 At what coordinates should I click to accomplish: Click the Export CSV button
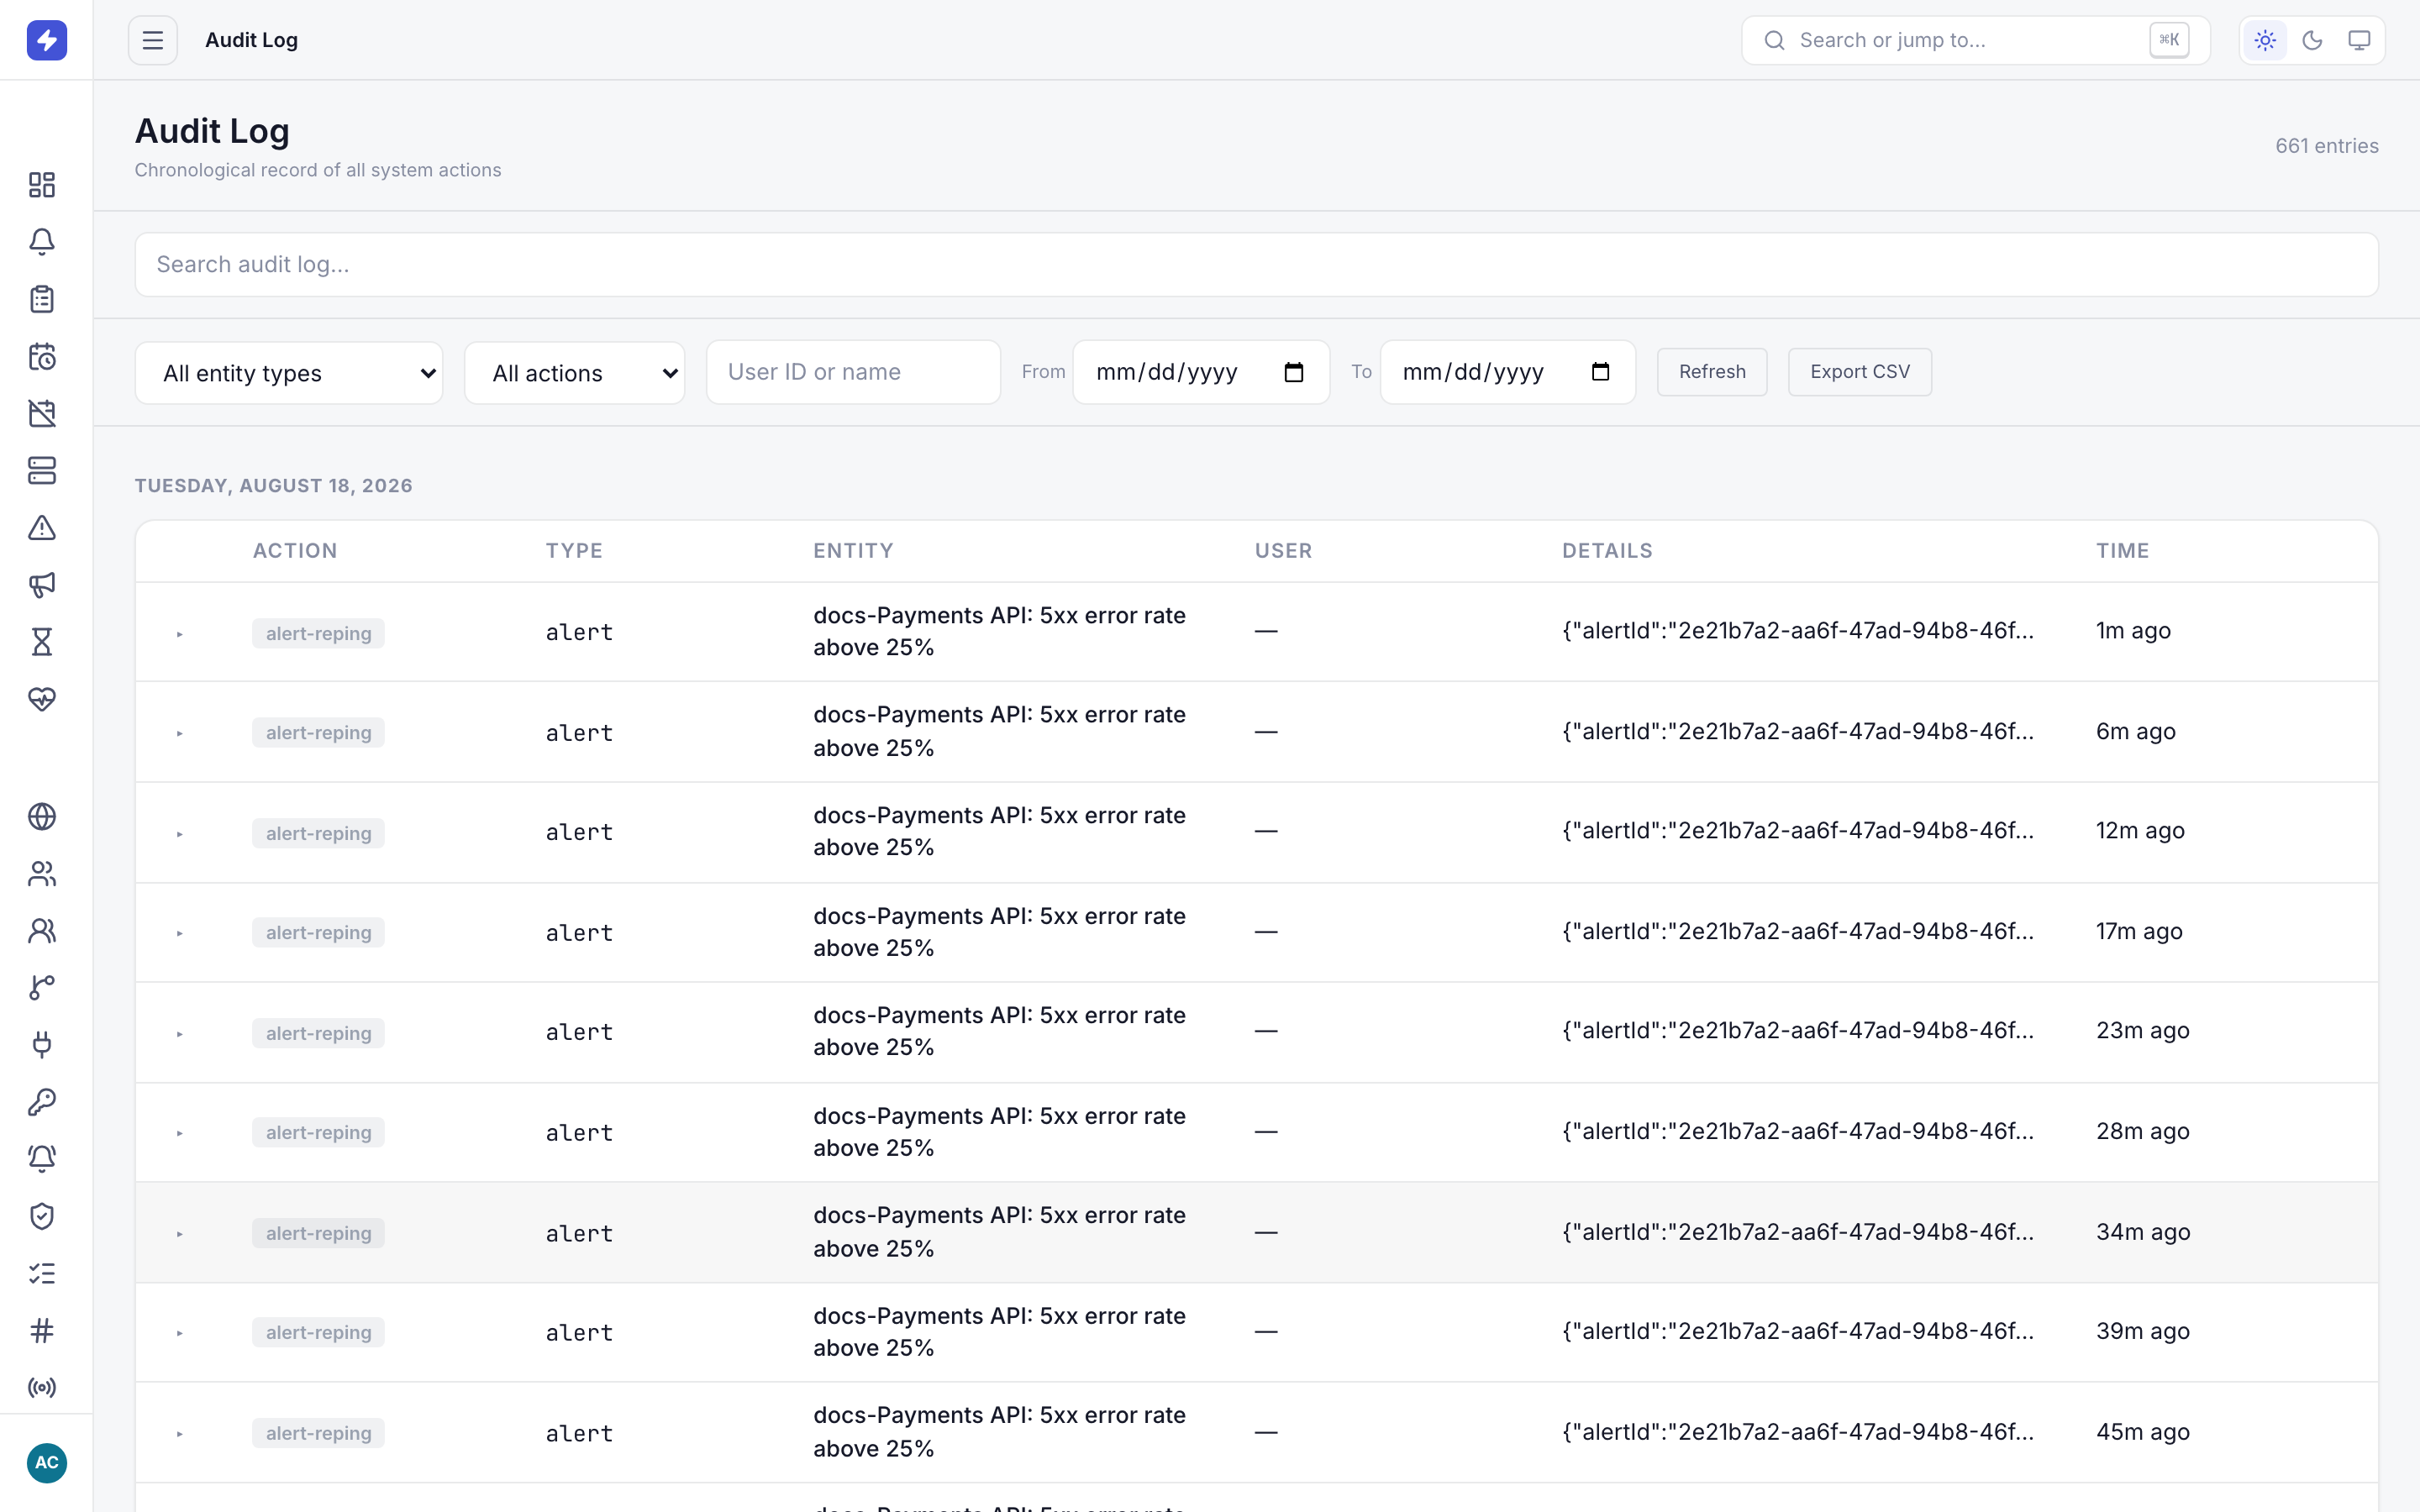1859,372
